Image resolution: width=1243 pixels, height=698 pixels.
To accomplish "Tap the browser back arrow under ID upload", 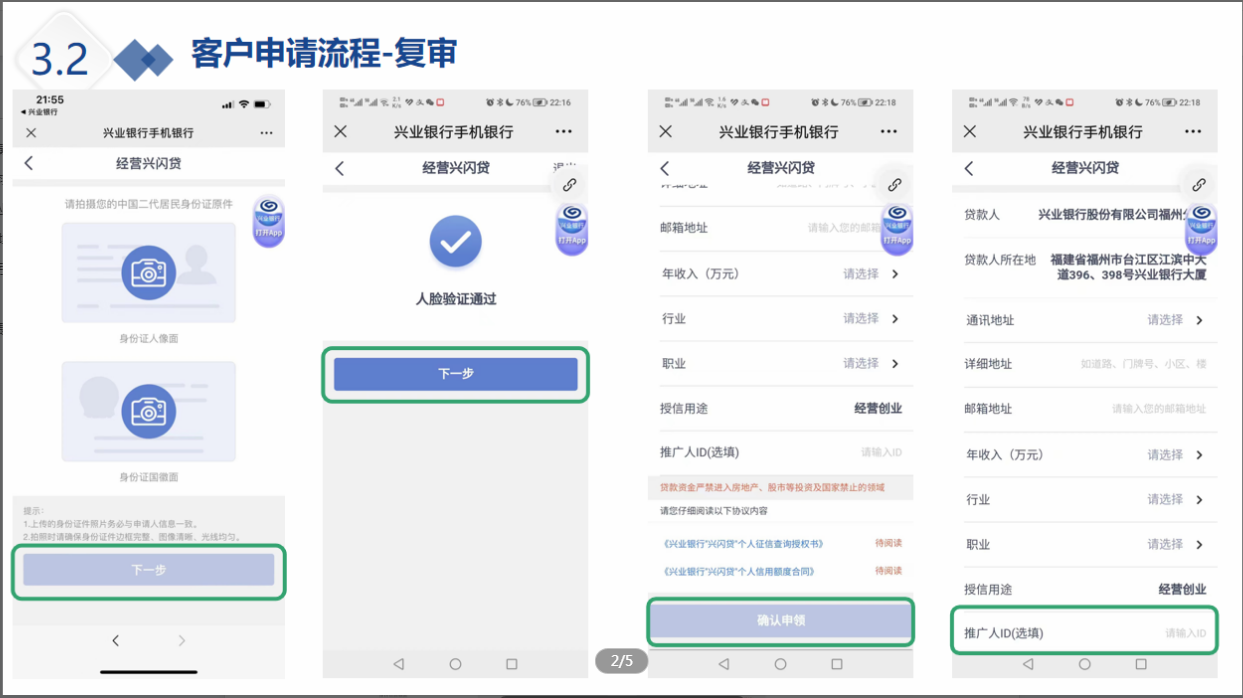I will point(115,640).
